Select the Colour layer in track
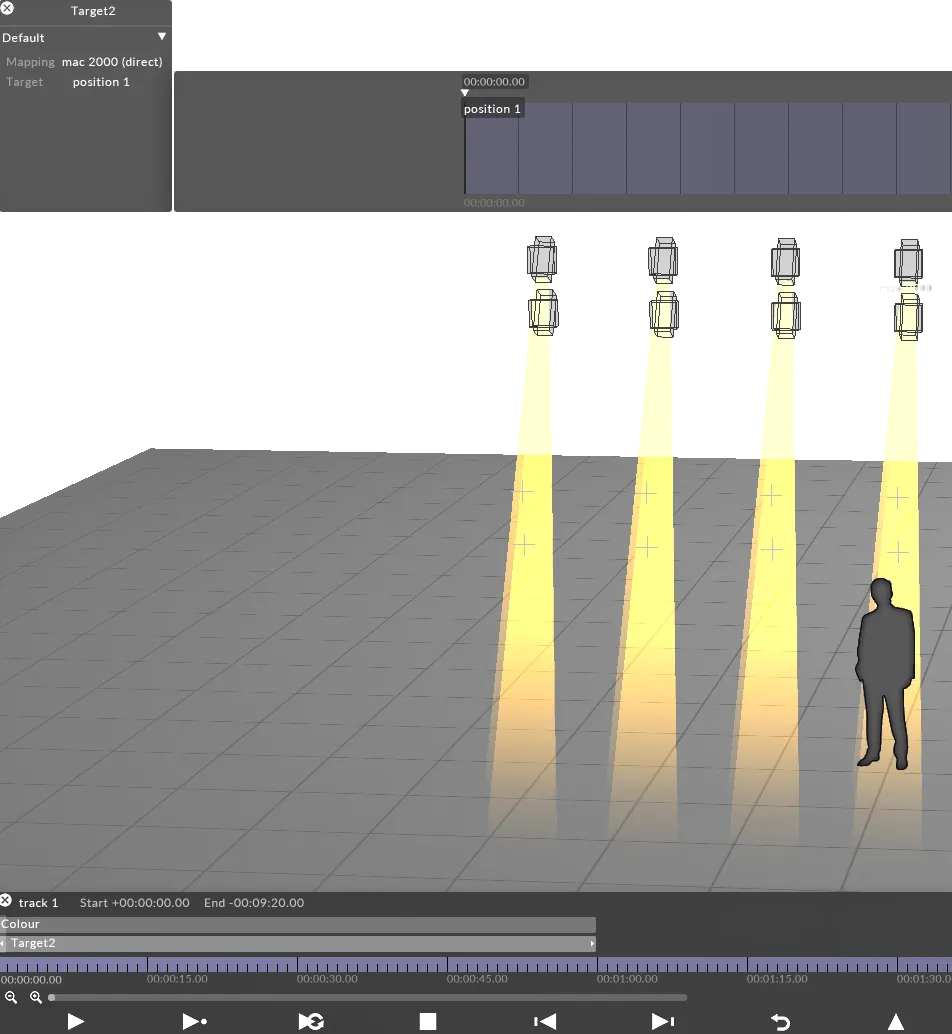This screenshot has height=1034, width=952. tap(297, 925)
